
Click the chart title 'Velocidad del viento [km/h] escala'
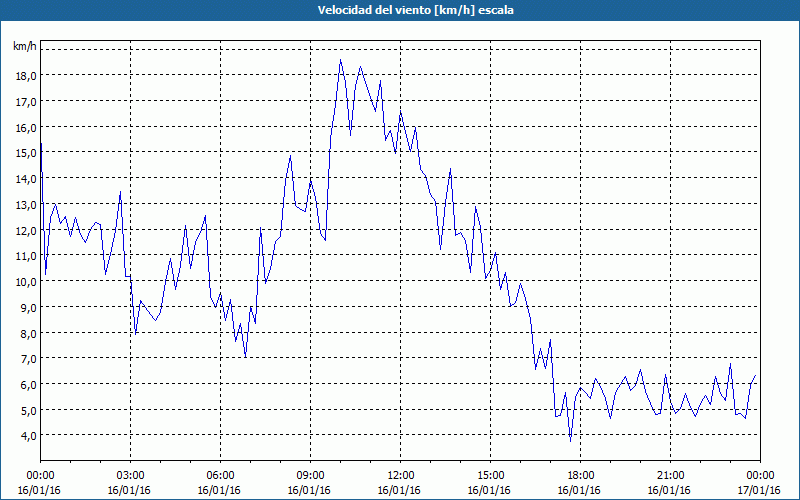pyautogui.click(x=415, y=10)
